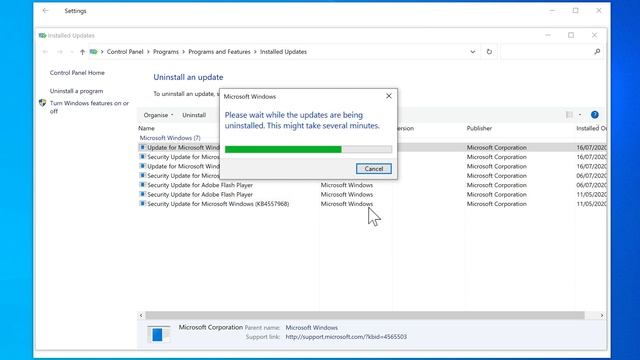Click the icon of the highlighted first update row

pos(142,147)
